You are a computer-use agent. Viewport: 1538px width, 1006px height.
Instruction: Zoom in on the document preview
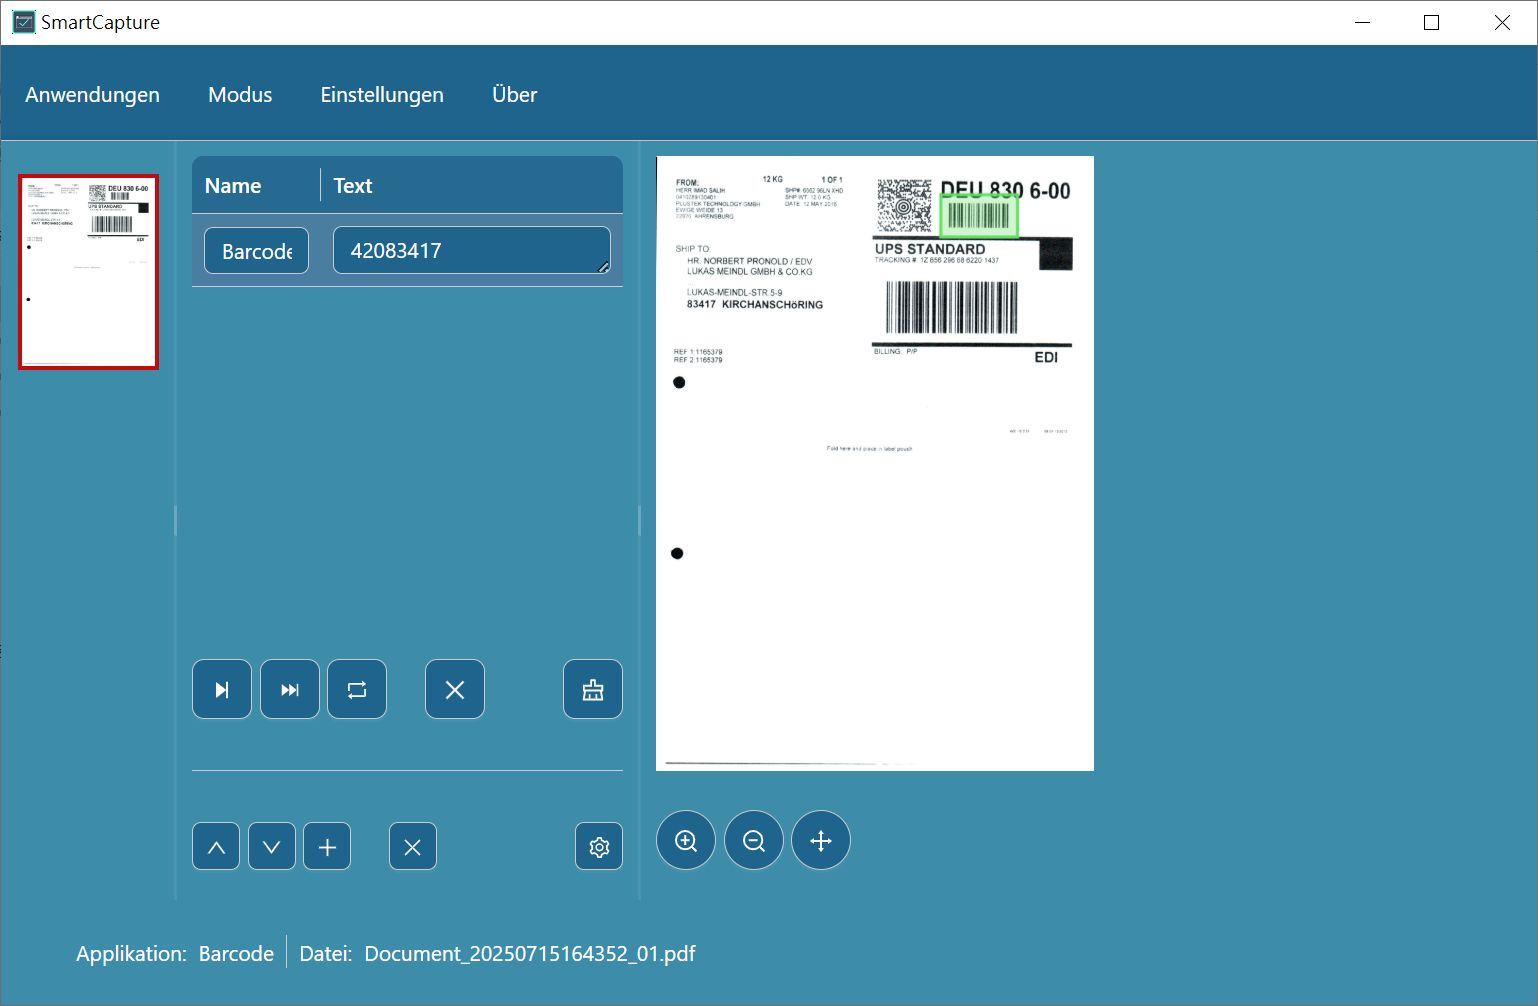click(686, 840)
